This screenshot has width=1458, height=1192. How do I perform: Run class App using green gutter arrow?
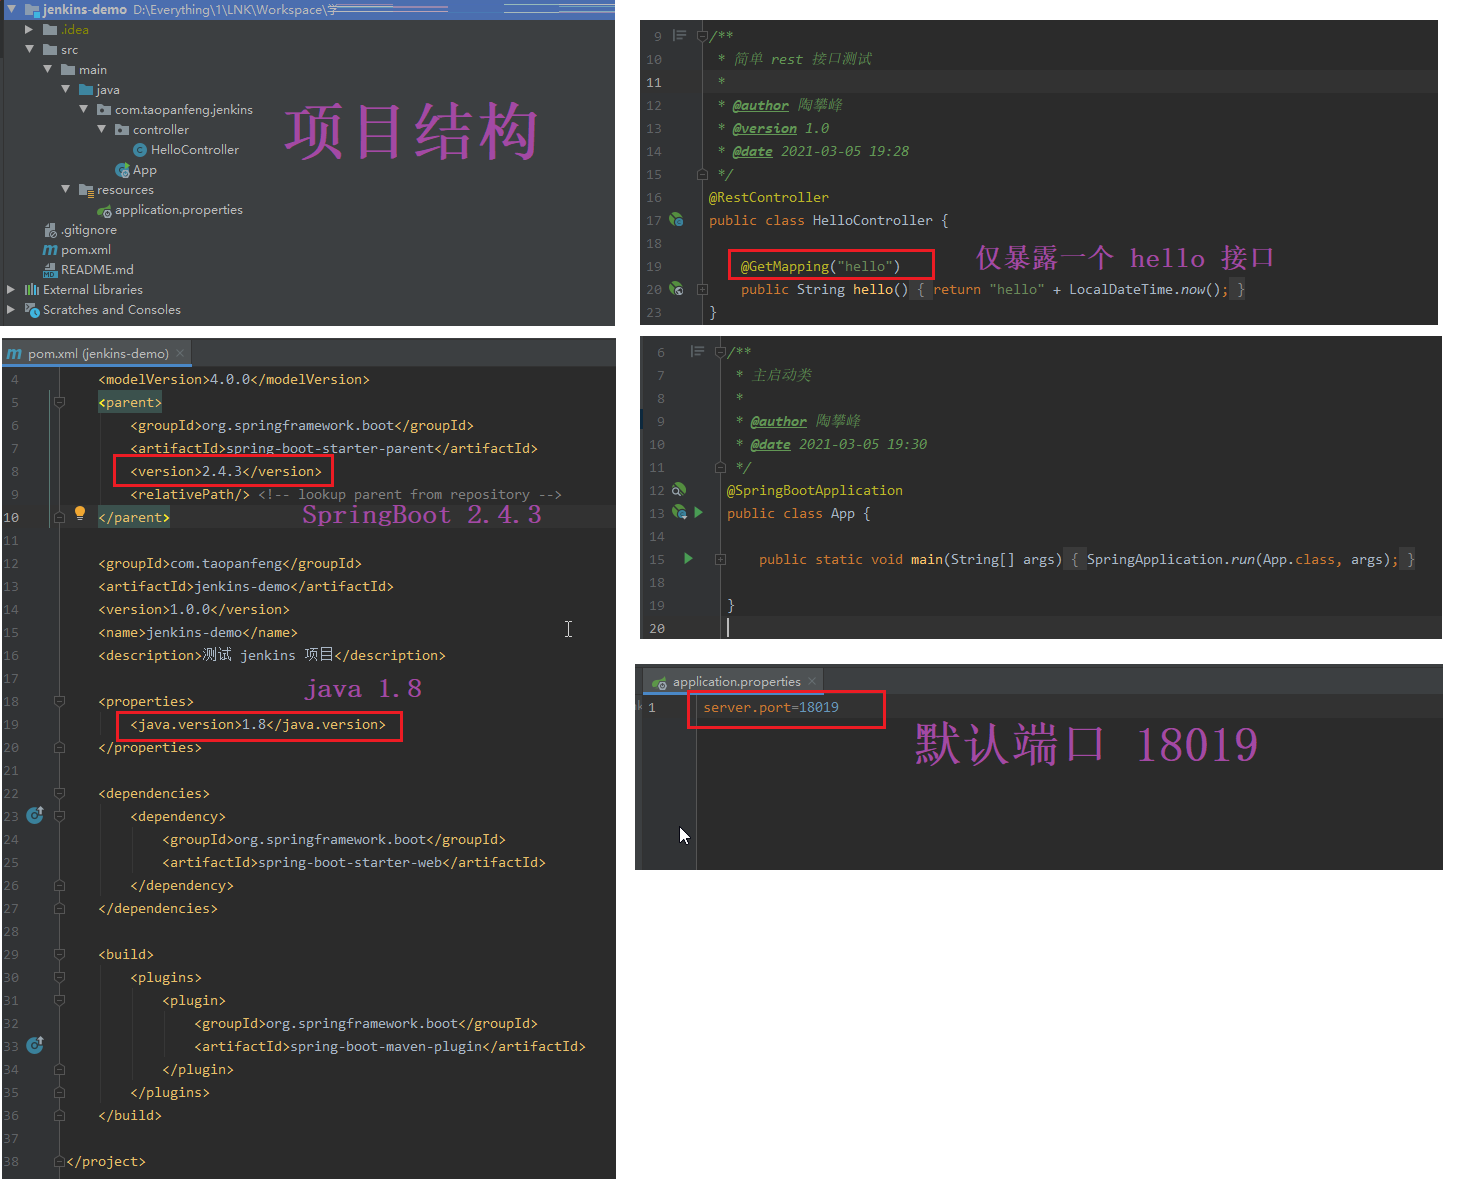[x=699, y=512]
